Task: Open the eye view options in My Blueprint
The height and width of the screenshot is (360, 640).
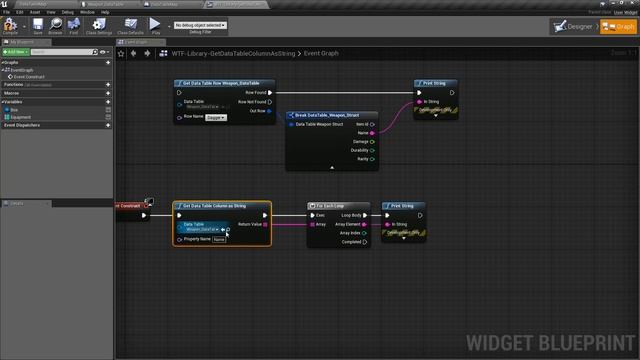Action: (104, 52)
